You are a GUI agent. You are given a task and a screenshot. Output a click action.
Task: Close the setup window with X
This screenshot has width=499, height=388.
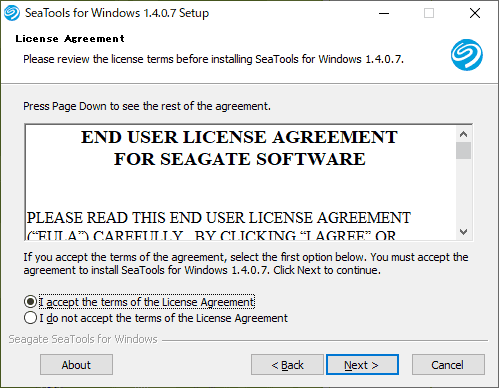pos(475,13)
